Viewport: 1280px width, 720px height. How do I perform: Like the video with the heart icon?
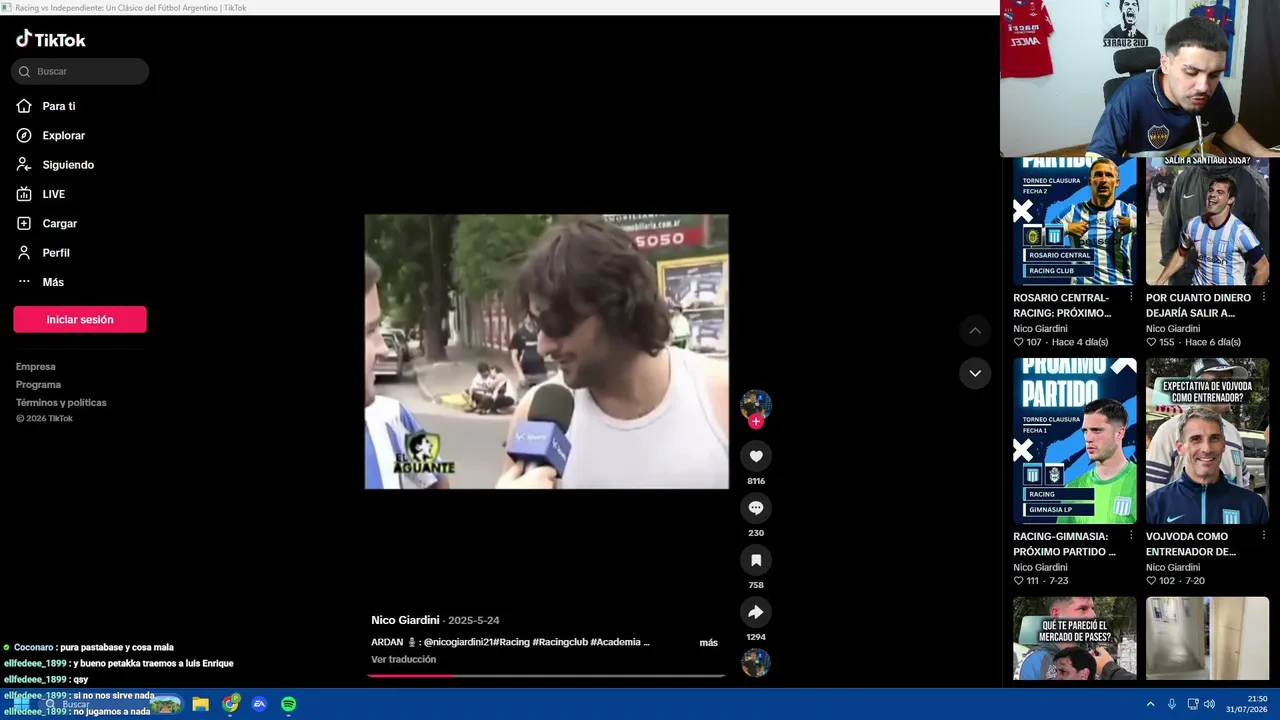point(756,456)
